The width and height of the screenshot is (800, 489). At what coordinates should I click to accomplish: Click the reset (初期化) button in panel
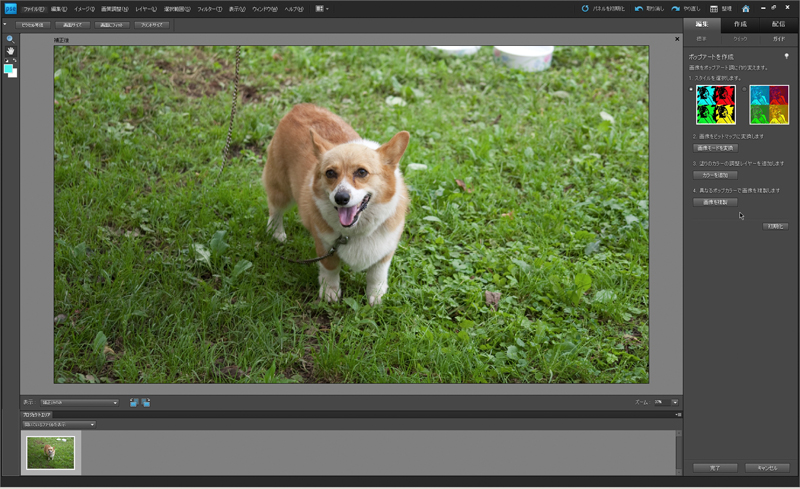[776, 226]
